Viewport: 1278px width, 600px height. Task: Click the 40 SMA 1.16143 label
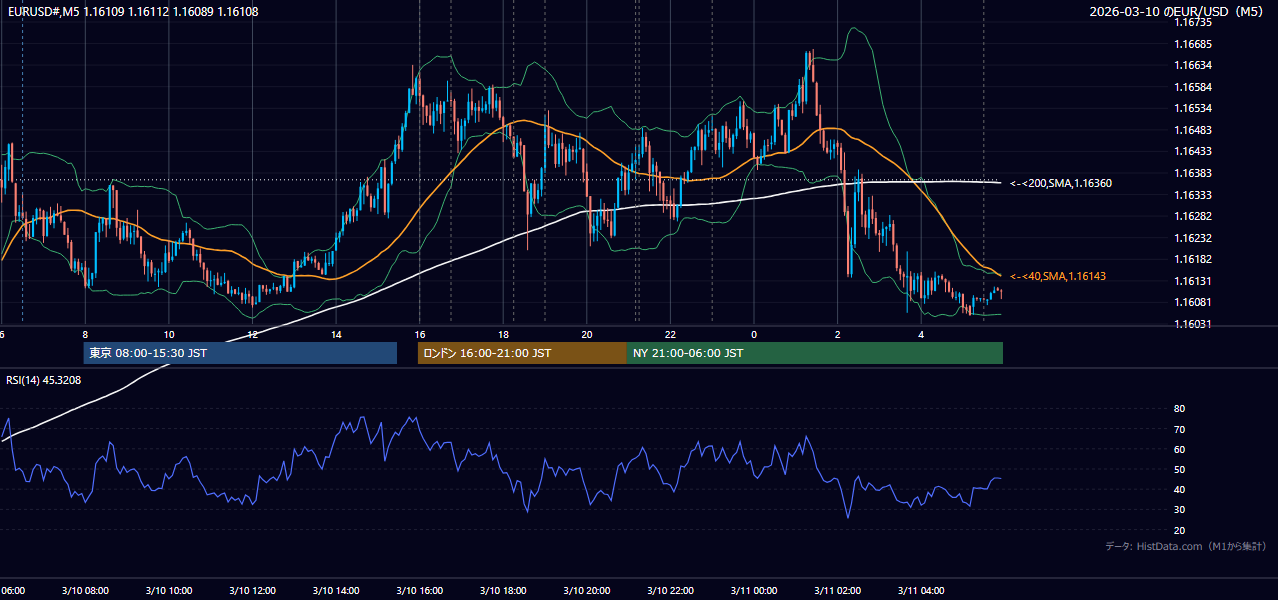click(1057, 276)
